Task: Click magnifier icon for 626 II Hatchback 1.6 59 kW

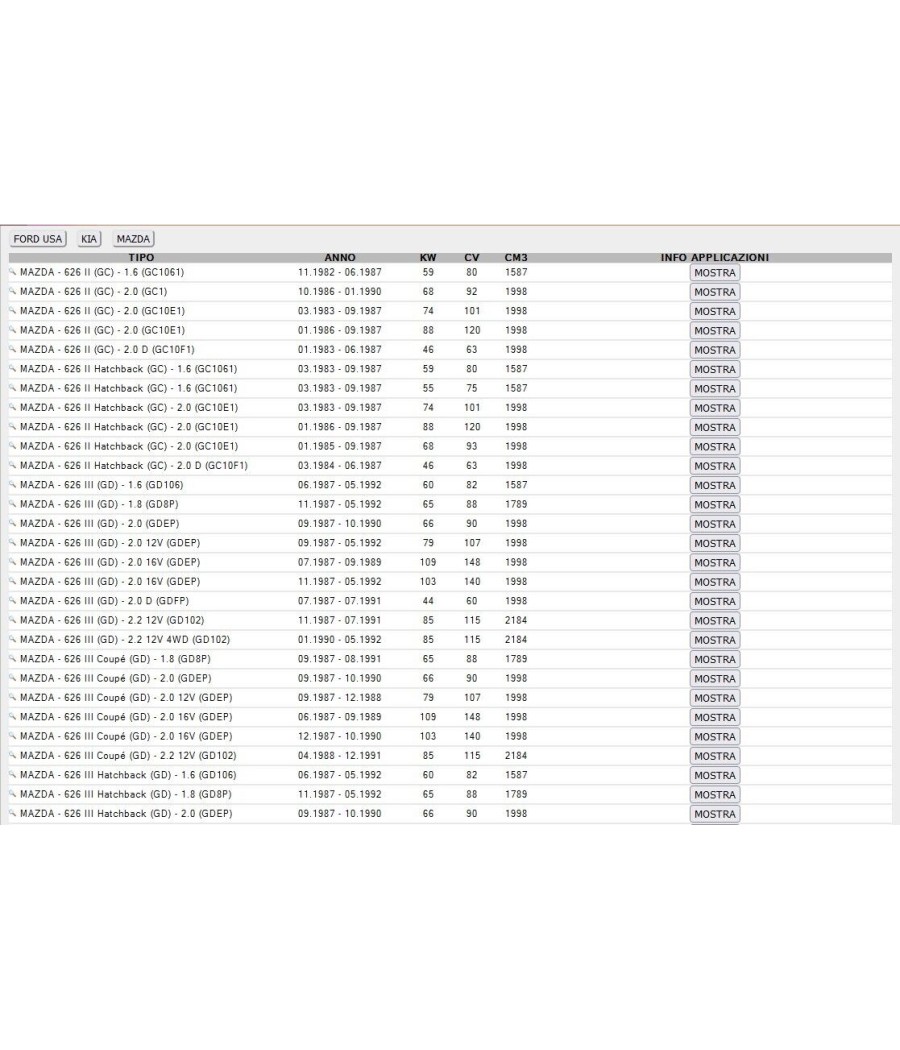Action: pos(13,368)
